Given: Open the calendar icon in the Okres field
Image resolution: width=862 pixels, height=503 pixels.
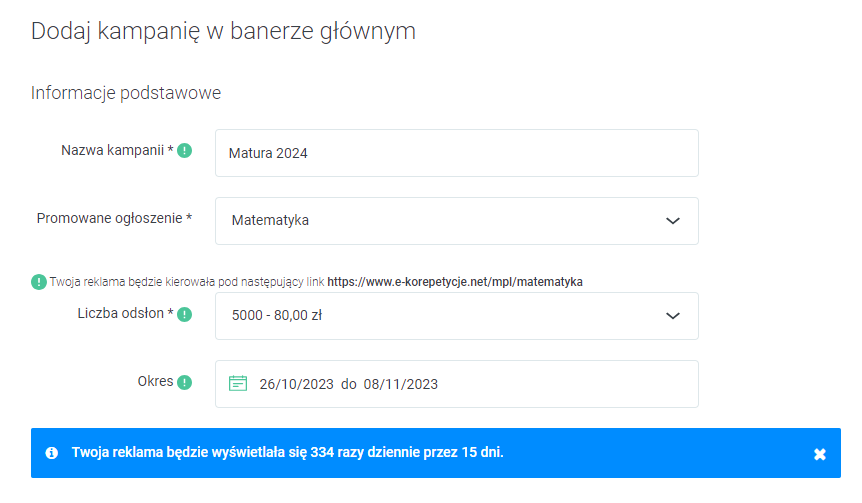Looking at the screenshot, I should [238, 383].
